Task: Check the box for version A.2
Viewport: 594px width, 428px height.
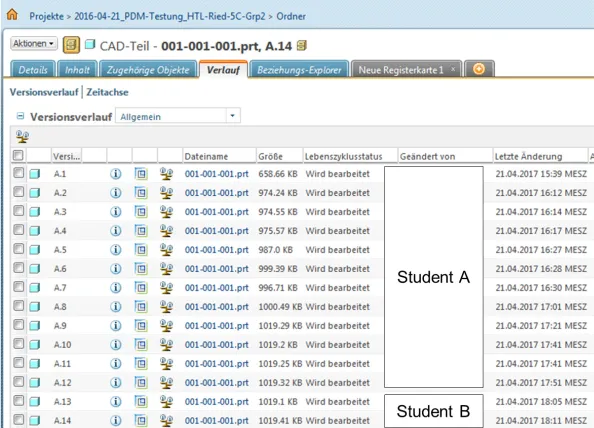Action: [18, 192]
